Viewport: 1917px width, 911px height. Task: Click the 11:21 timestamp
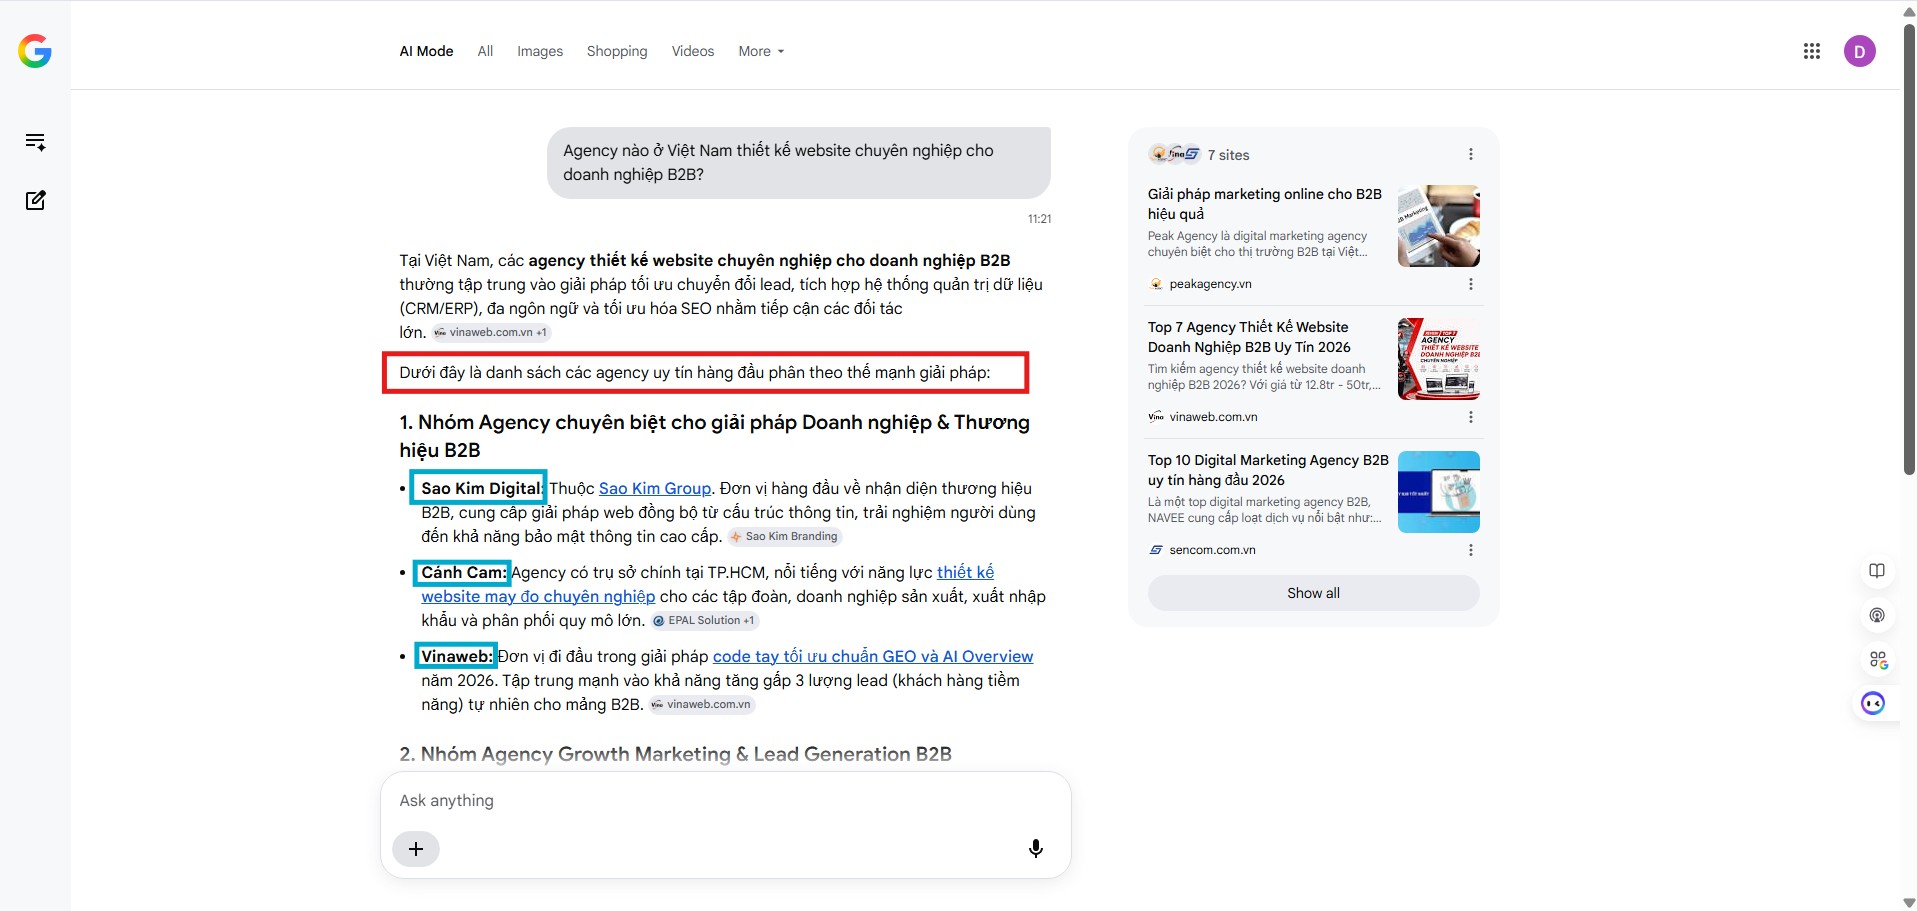point(1039,219)
